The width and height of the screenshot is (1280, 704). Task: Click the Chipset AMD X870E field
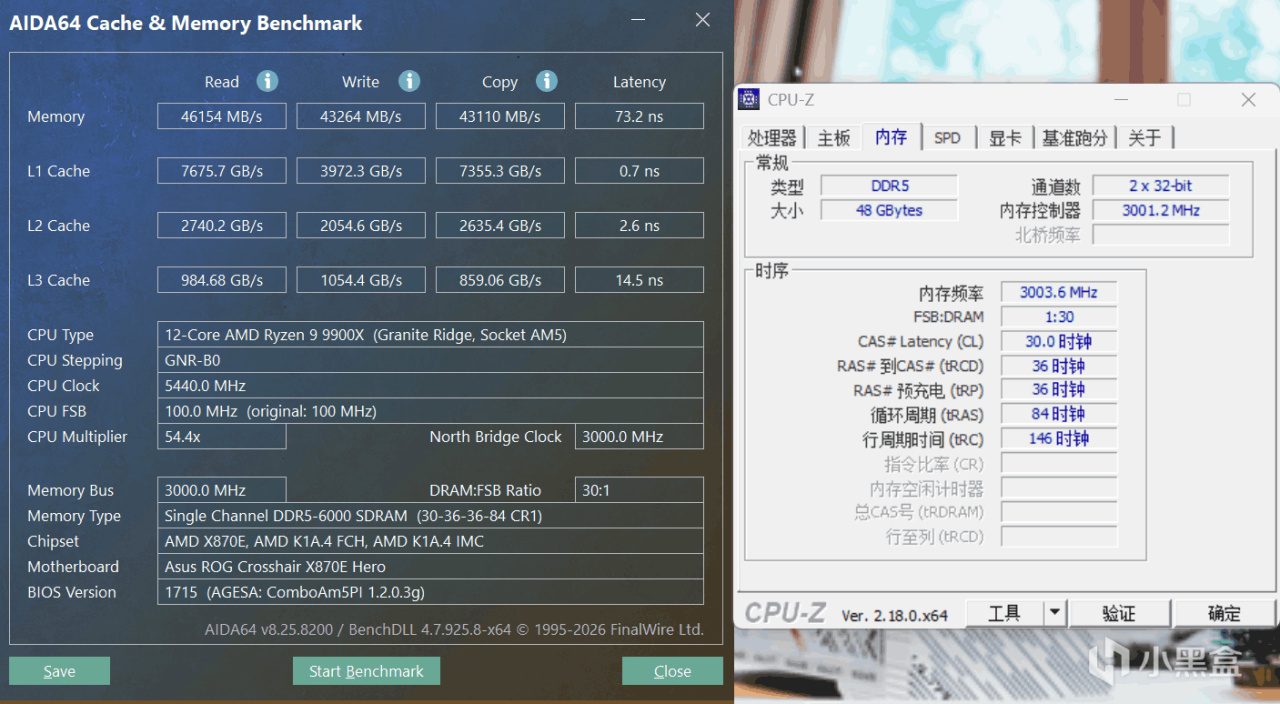tap(430, 541)
